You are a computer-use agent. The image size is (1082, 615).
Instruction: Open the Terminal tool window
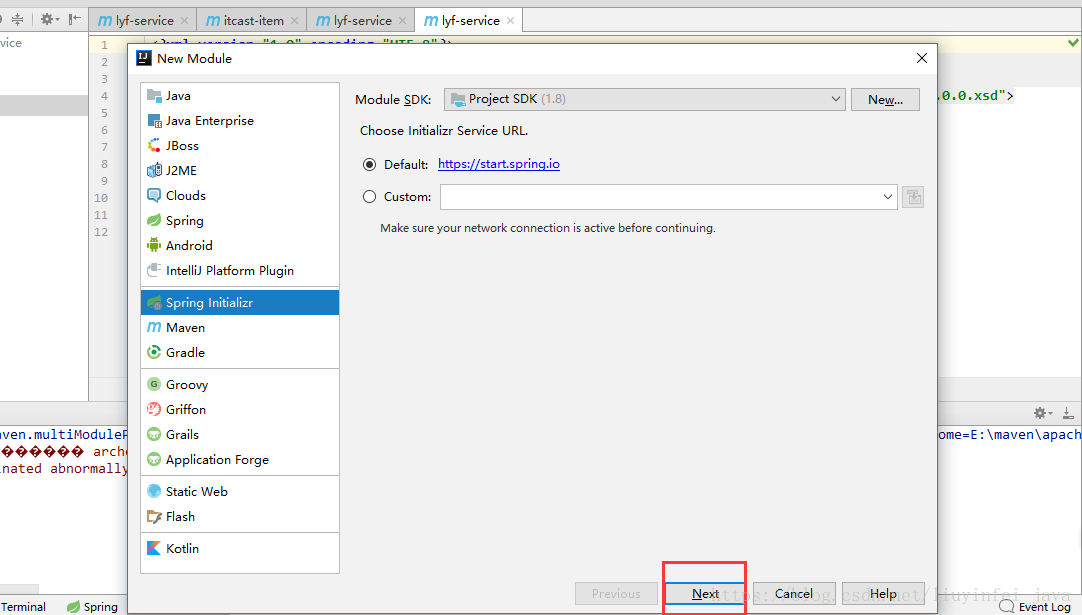pyautogui.click(x=23, y=607)
